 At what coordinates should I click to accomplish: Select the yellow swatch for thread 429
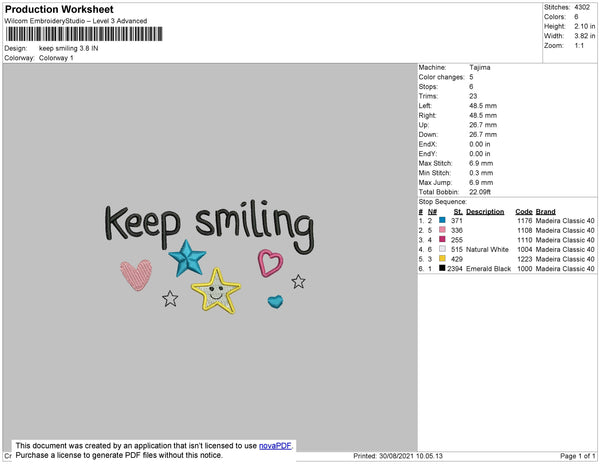point(442,259)
